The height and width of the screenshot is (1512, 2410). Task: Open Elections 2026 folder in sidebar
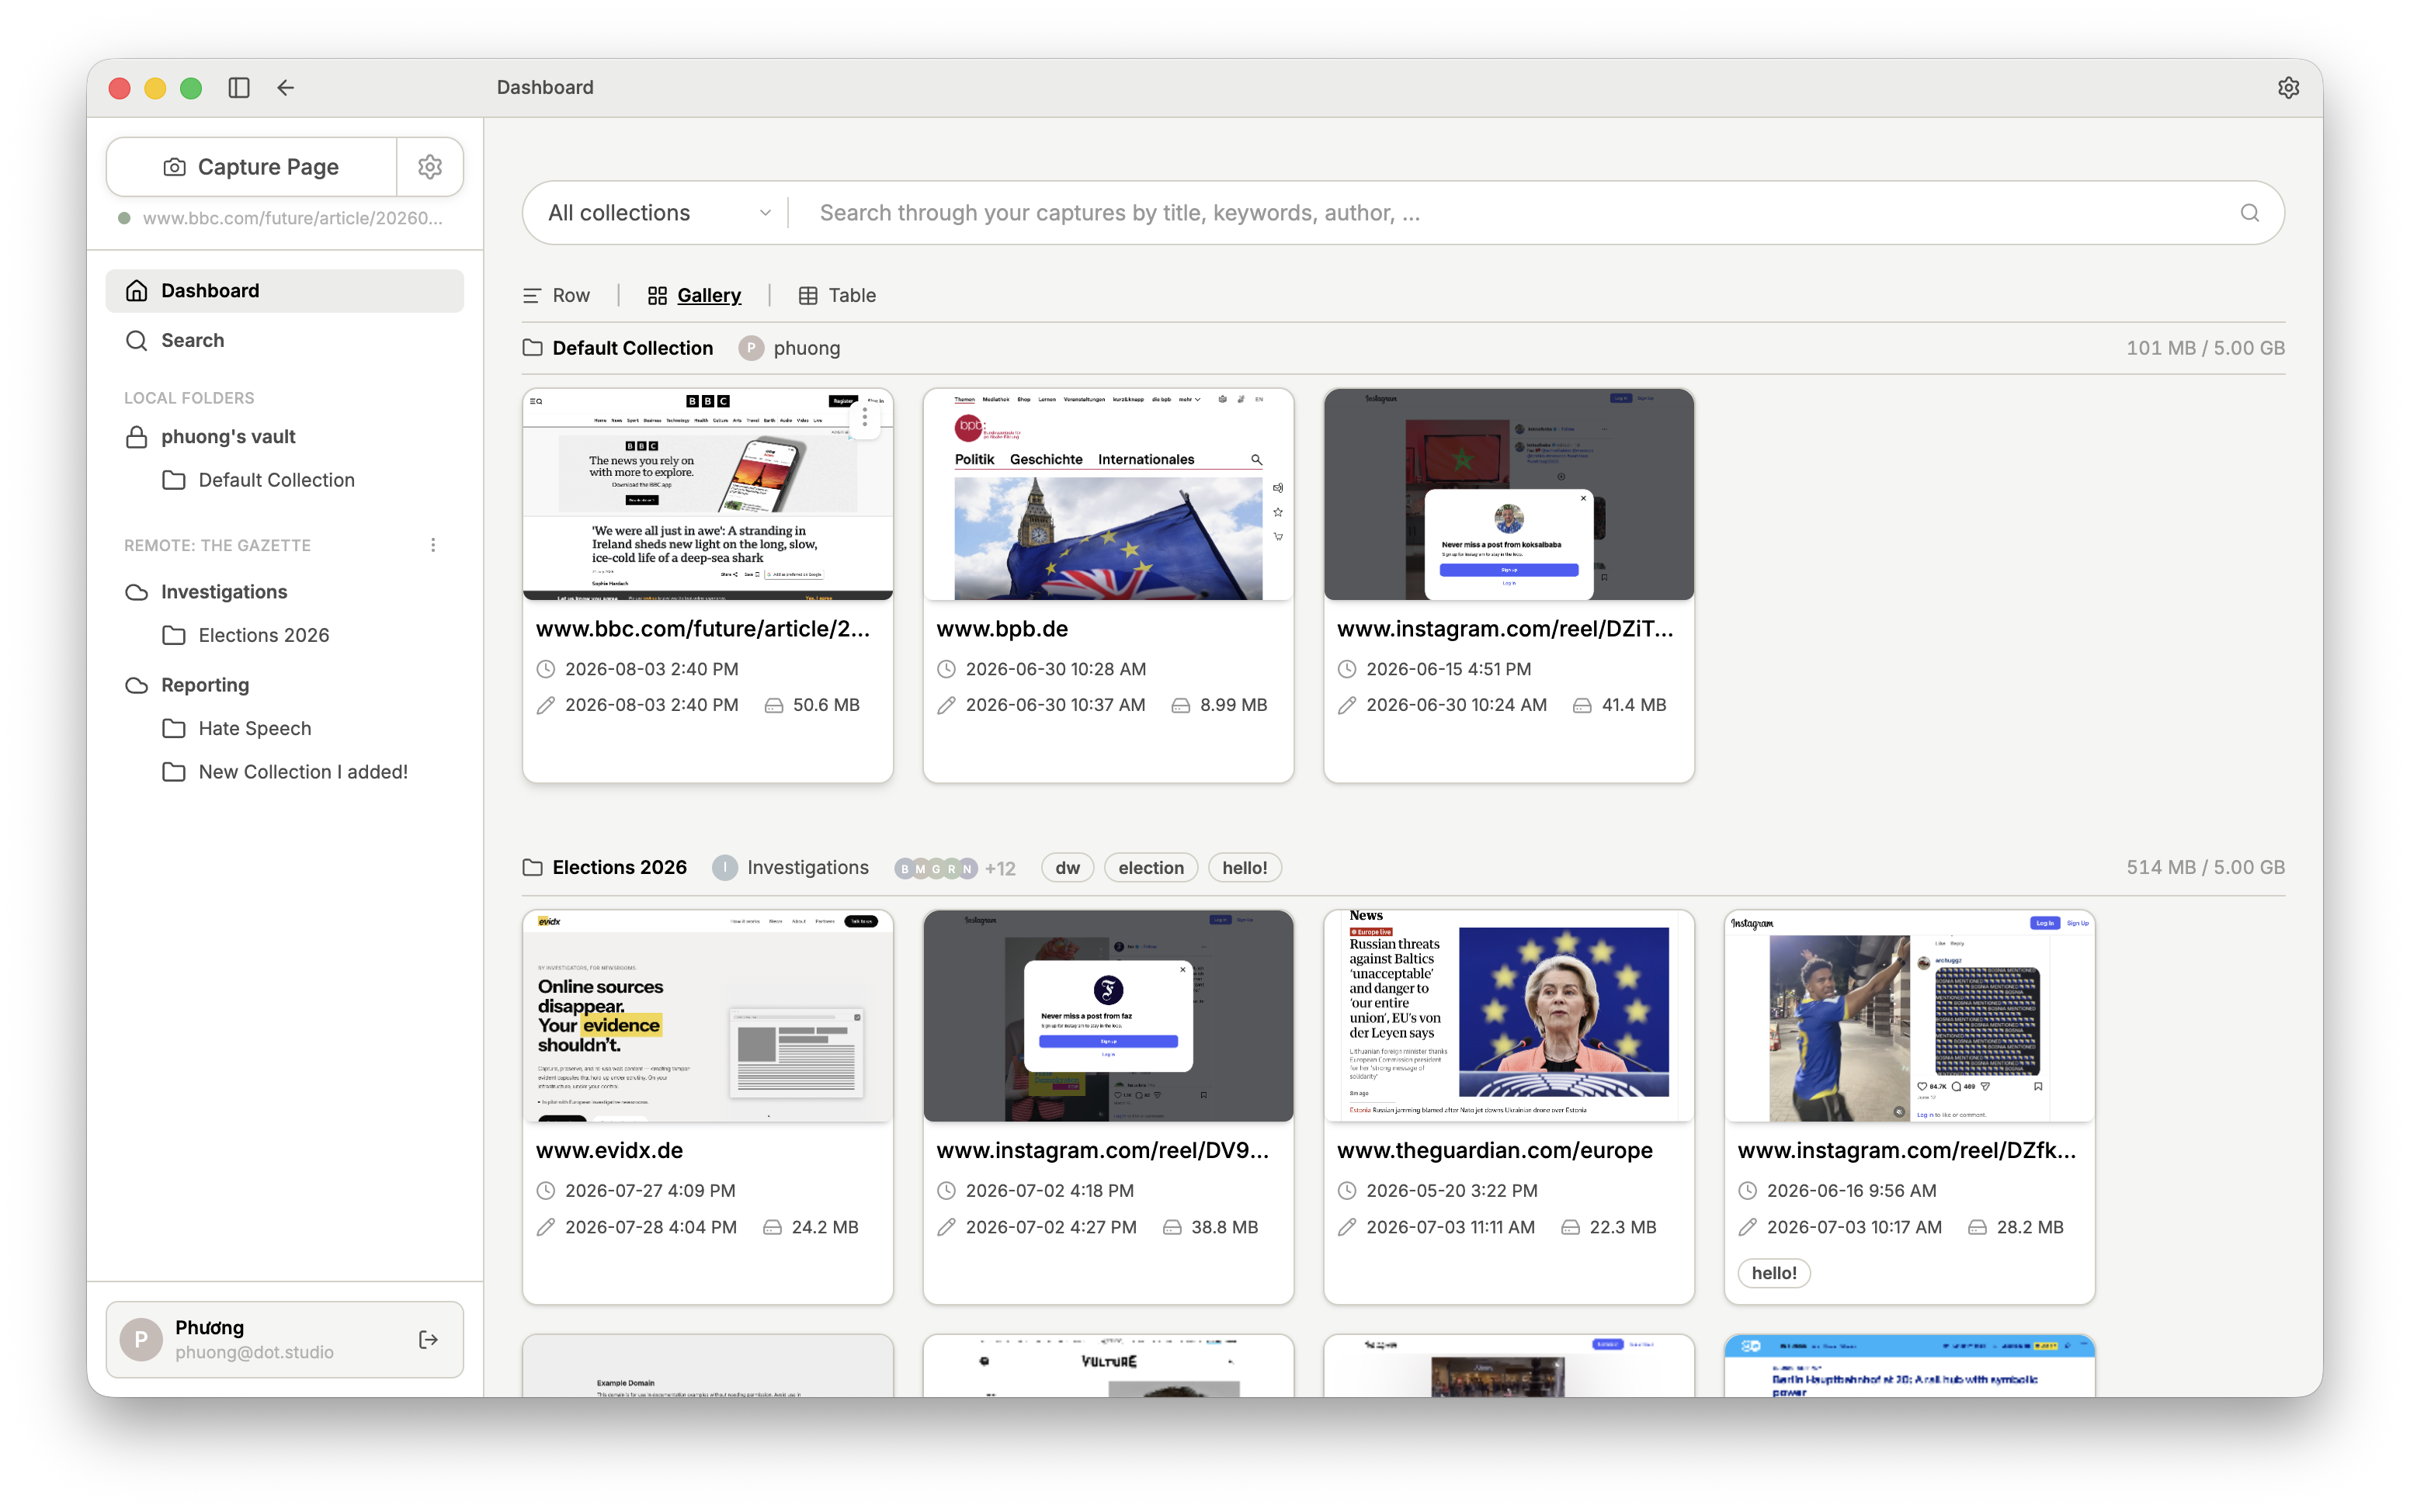pos(285,635)
